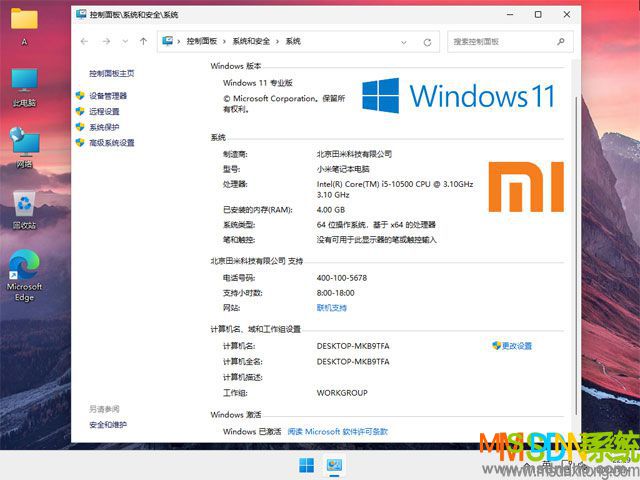640x480 pixels.
Task: Open 高级系统设置 from sidebar
Action: [x=112, y=142]
